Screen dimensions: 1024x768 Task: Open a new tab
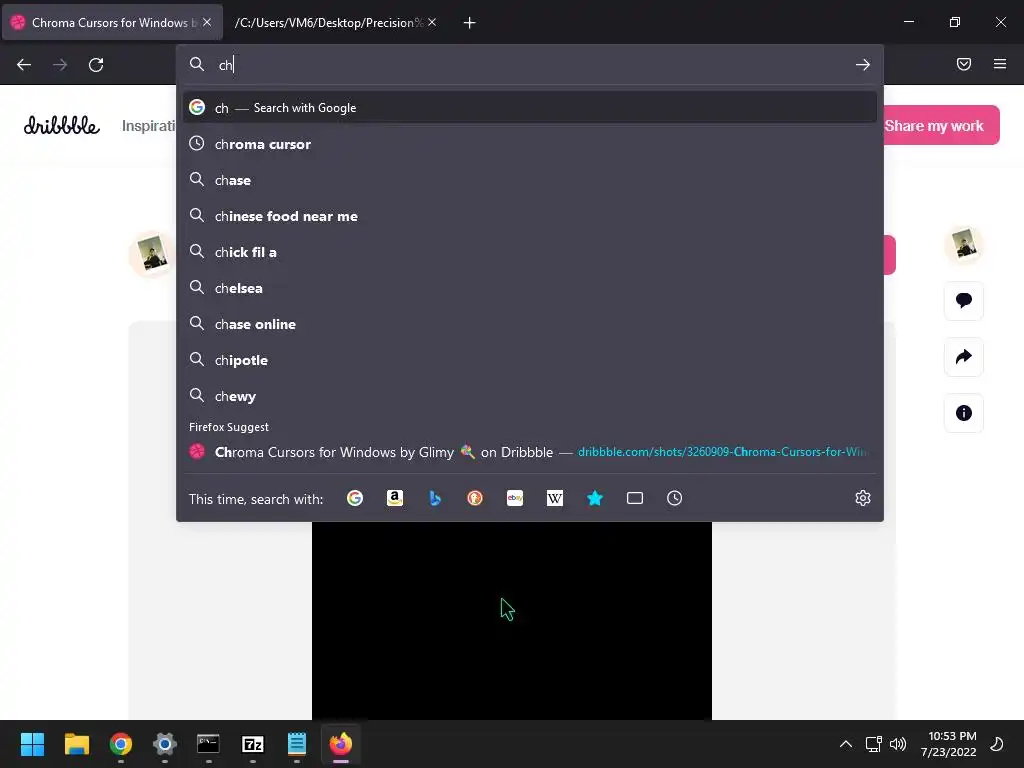(469, 23)
